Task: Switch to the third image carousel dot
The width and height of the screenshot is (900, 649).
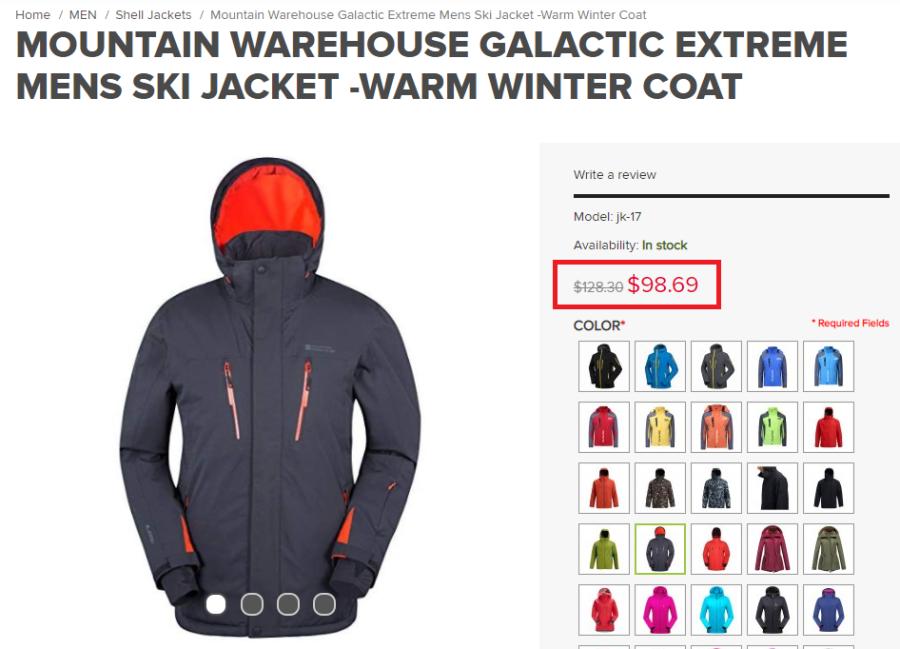Action: coord(288,604)
